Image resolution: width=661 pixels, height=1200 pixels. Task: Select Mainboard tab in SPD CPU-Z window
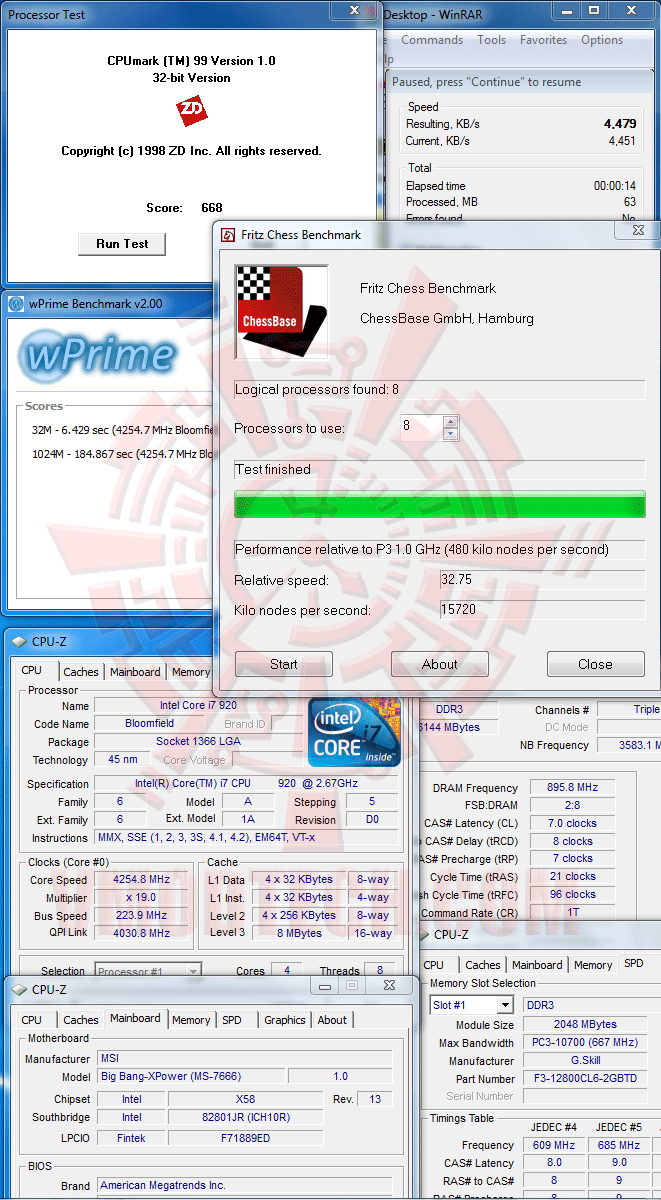(537, 965)
